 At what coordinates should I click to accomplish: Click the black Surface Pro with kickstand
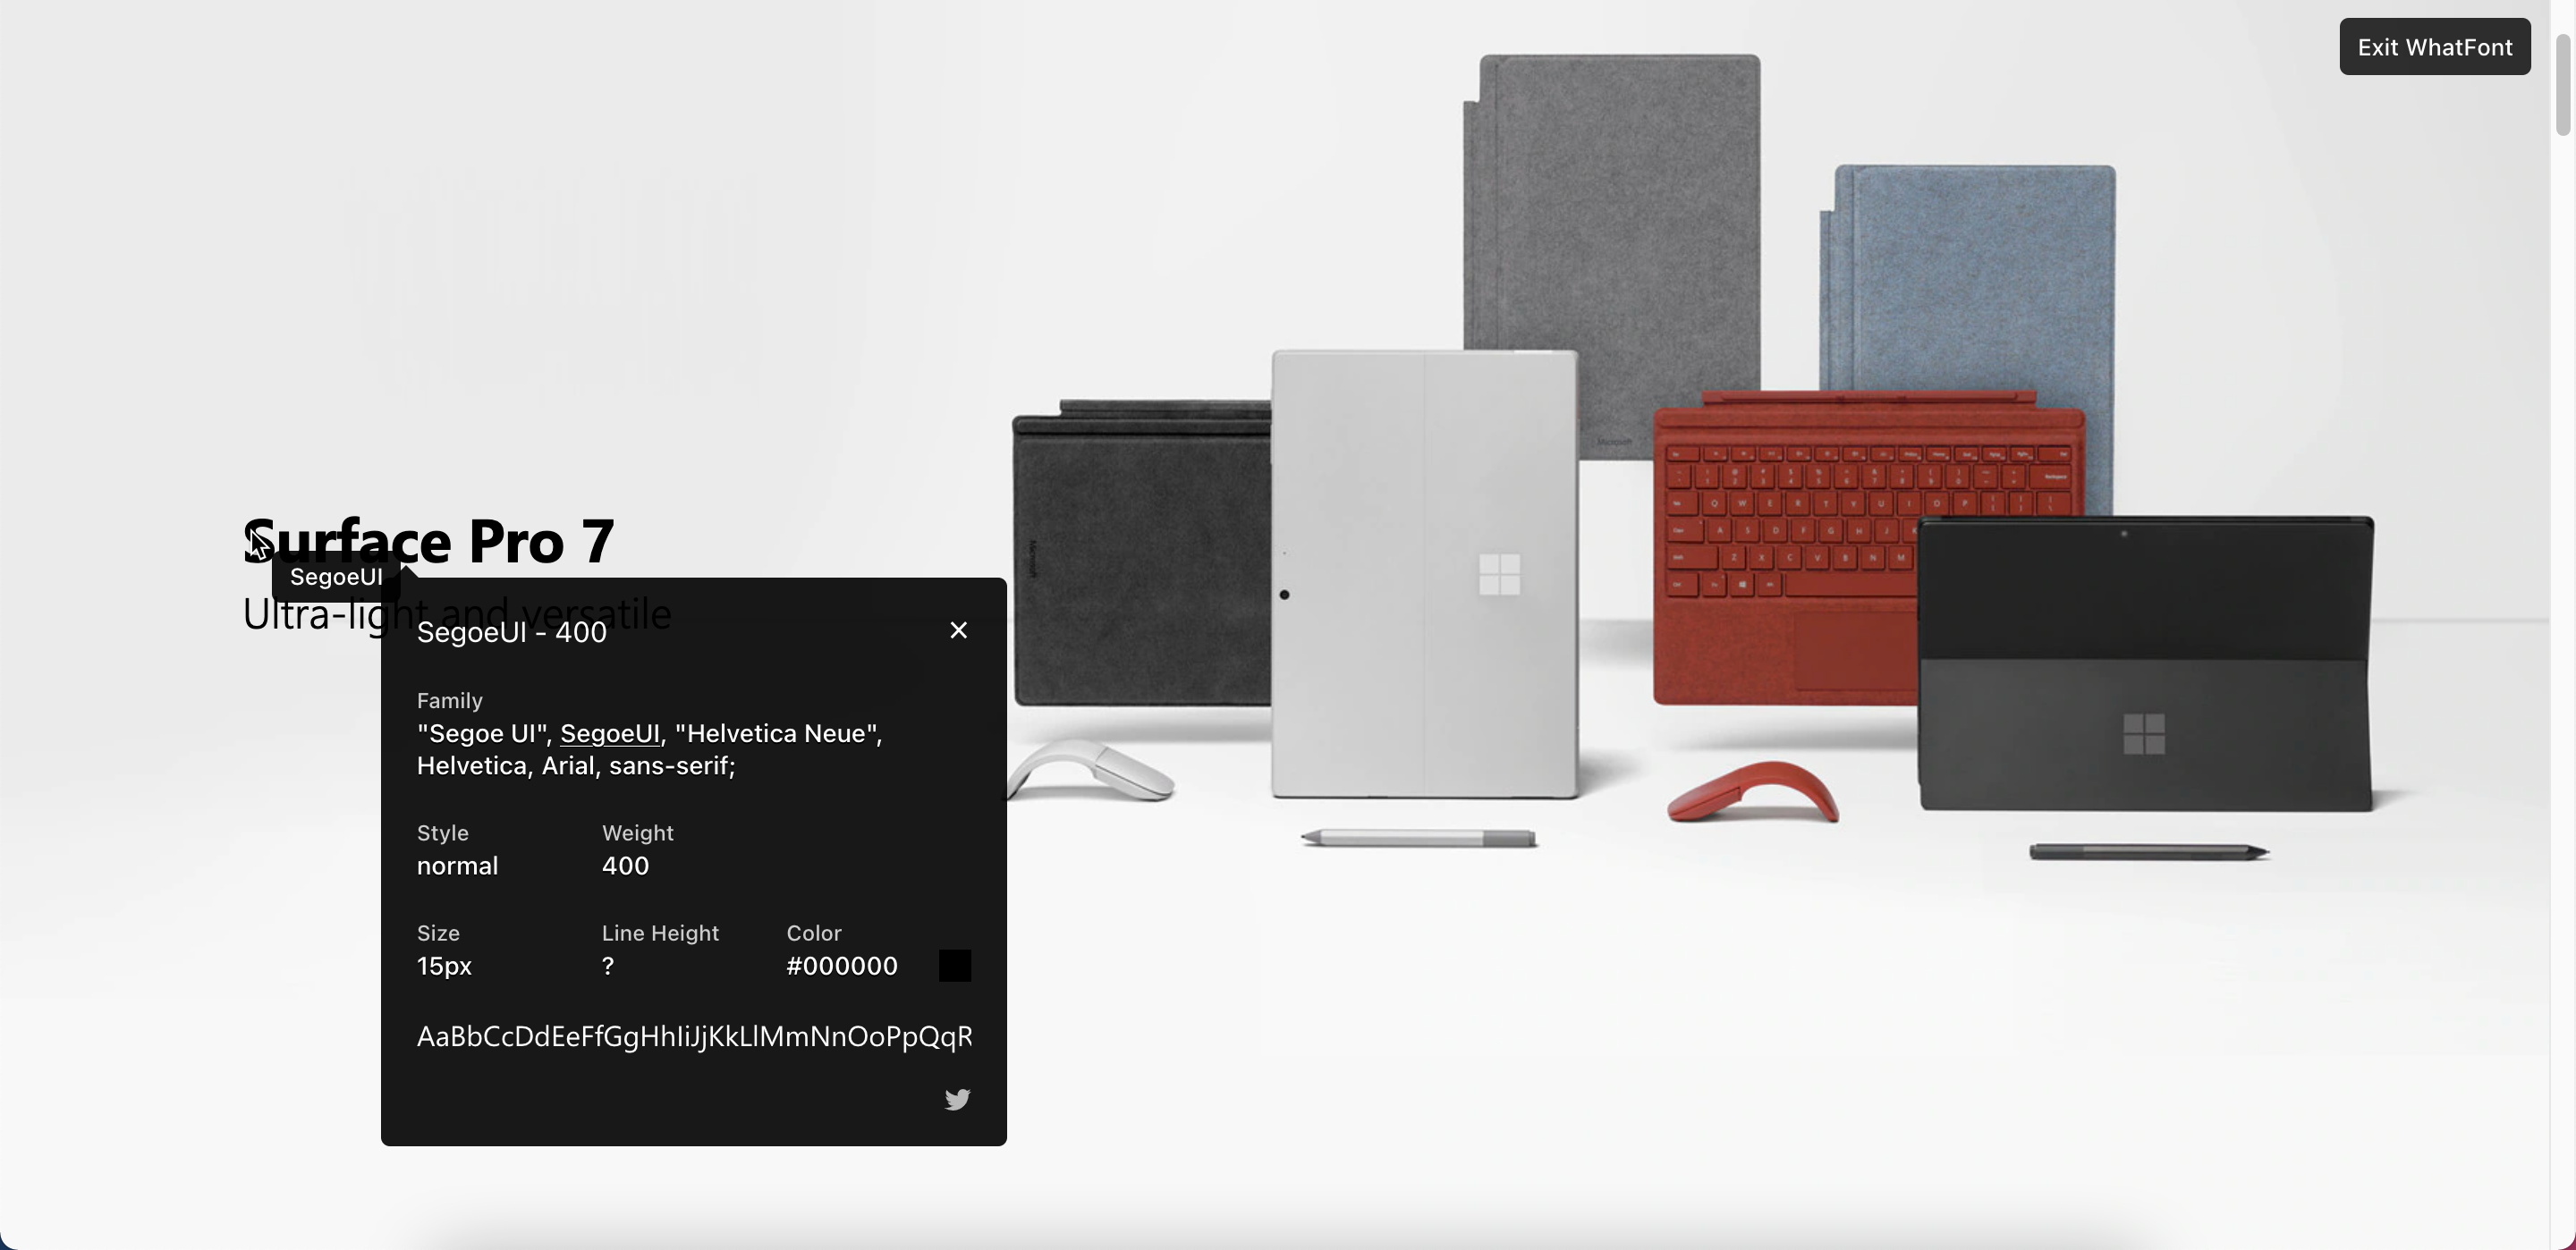click(x=2146, y=664)
